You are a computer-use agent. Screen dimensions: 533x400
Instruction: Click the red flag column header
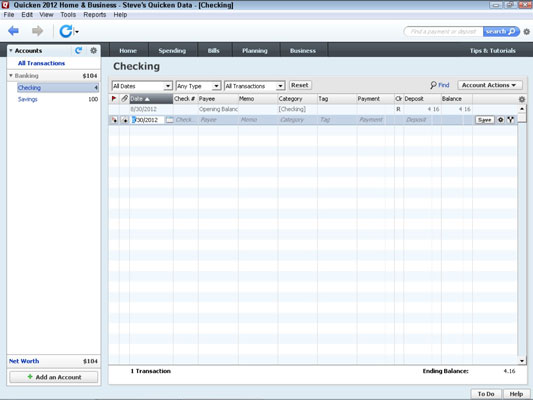click(114, 99)
